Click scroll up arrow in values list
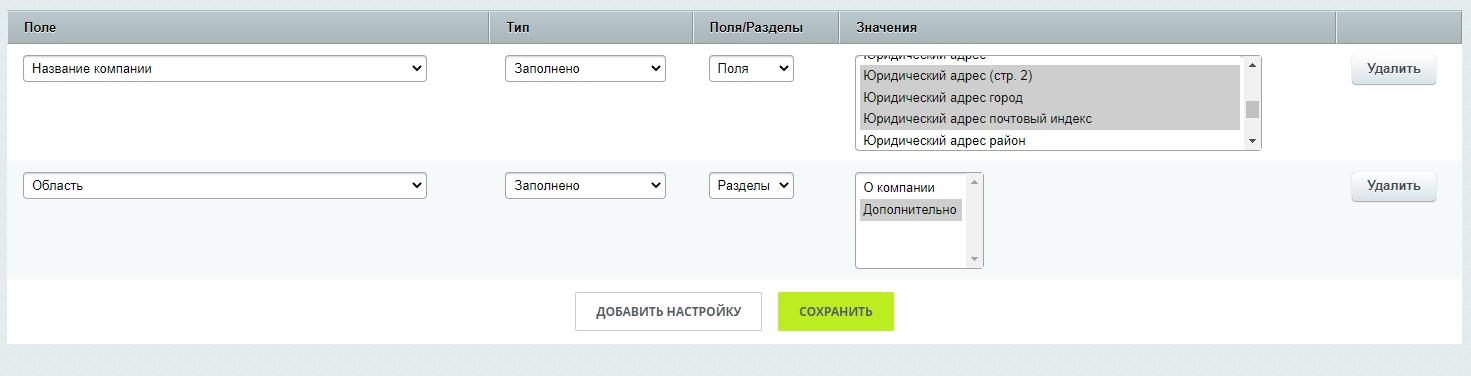 [x=1252, y=65]
